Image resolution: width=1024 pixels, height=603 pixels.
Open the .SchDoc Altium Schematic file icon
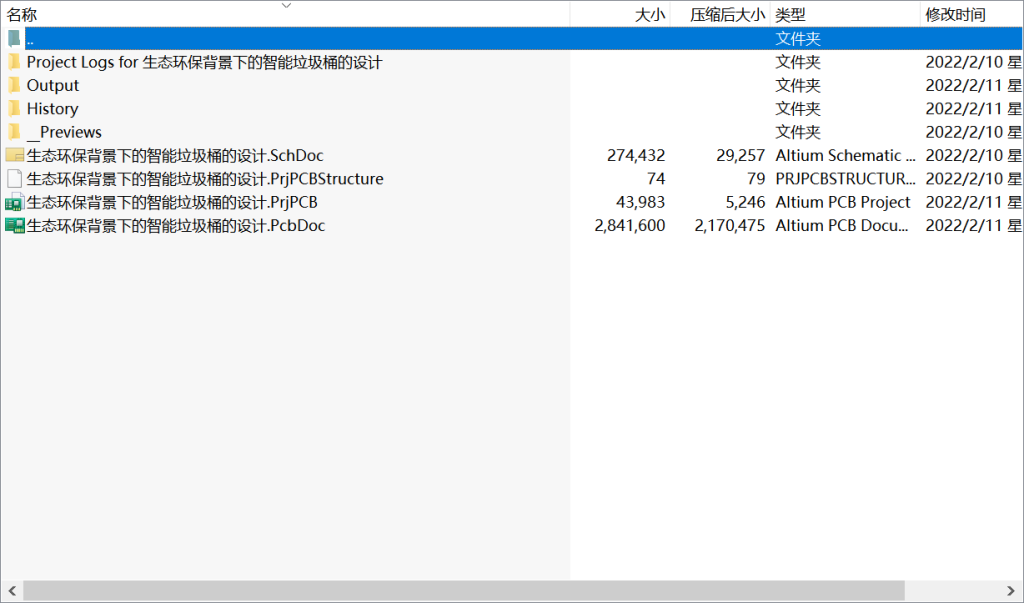click(x=14, y=155)
